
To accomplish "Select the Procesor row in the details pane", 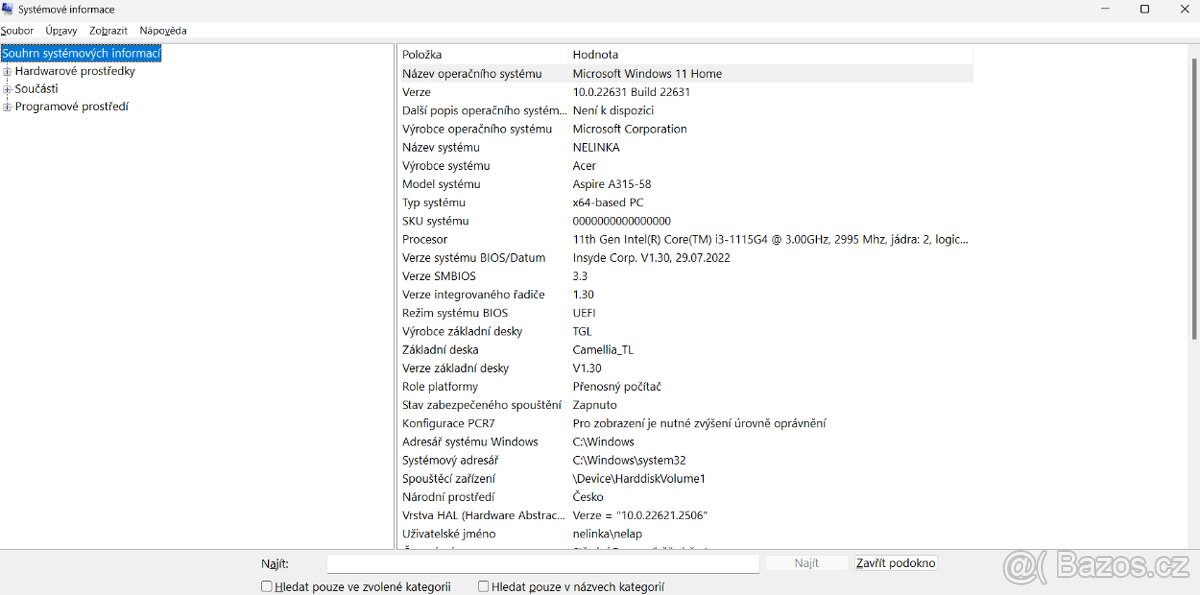I will pos(600,239).
